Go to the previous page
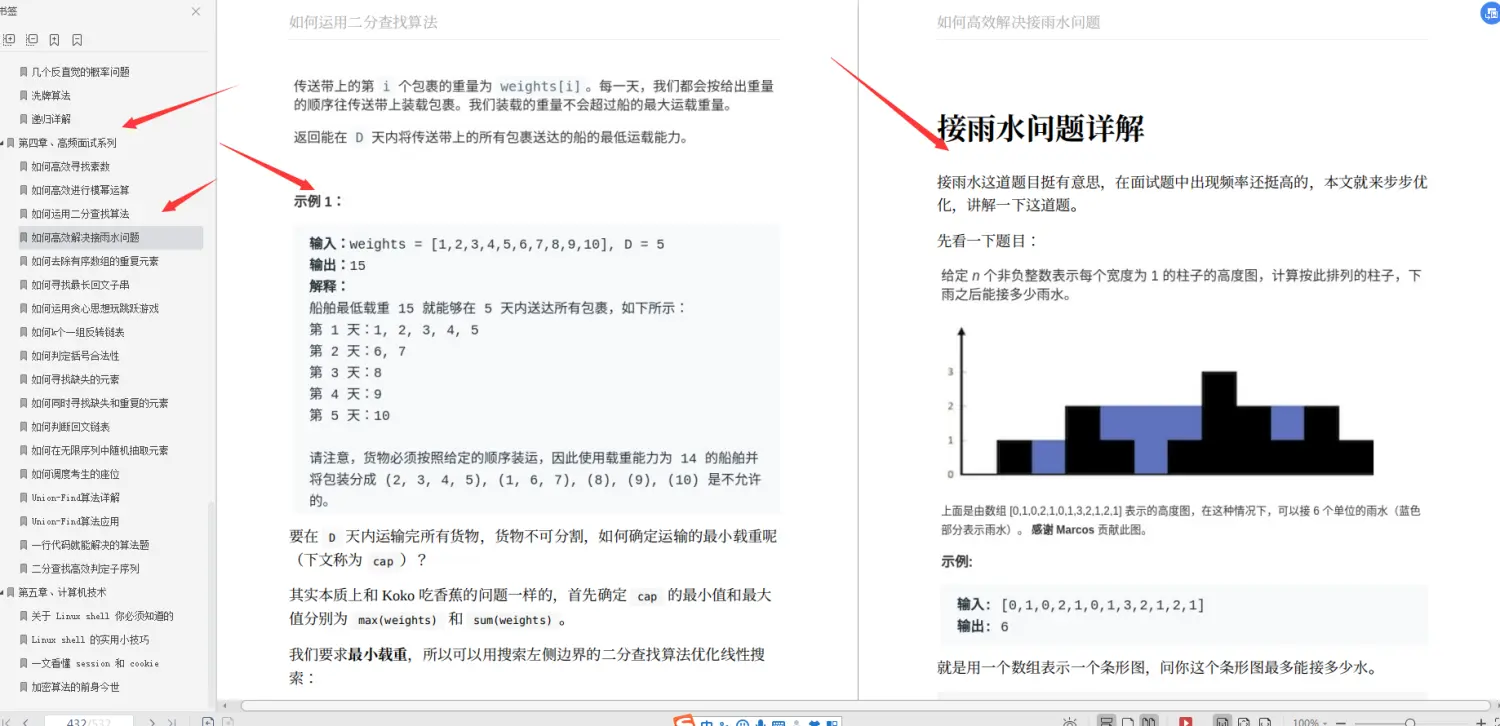This screenshot has width=1500, height=726. (x=25, y=721)
